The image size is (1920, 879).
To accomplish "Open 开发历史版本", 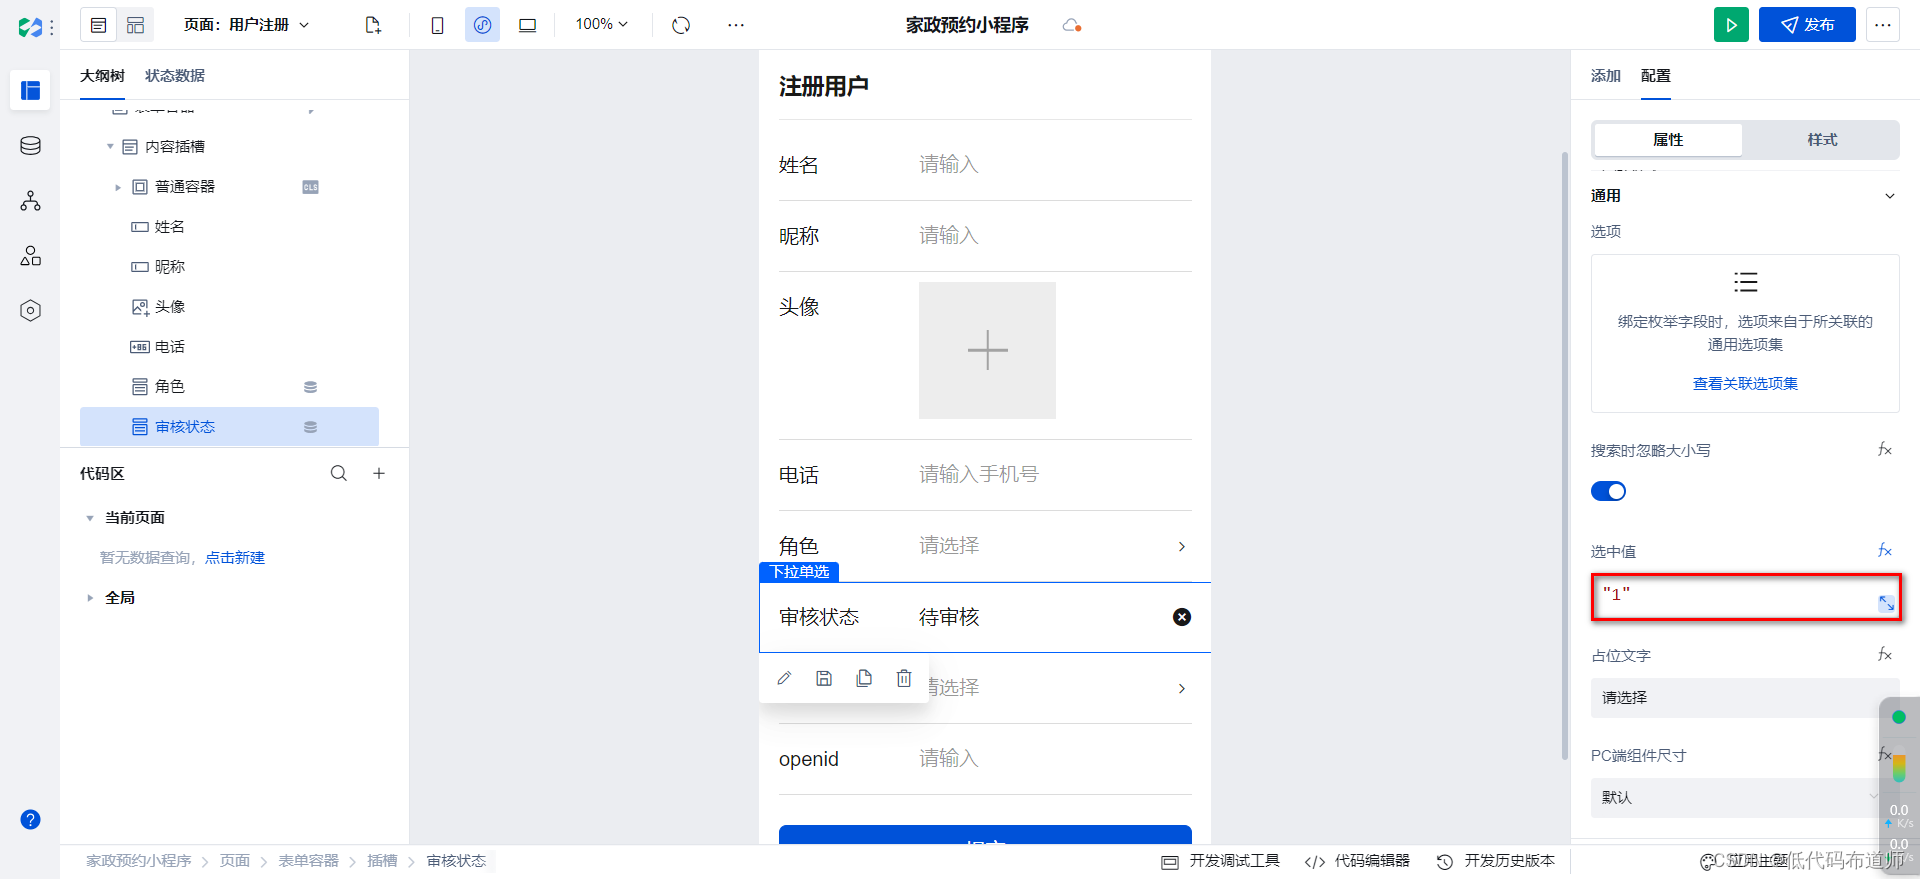I will 1496,861.
